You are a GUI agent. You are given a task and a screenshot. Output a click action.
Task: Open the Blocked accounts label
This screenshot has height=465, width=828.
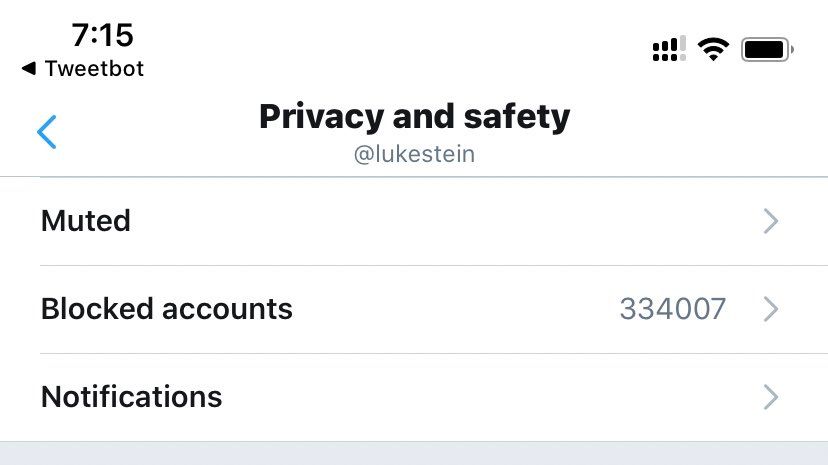tap(167, 309)
